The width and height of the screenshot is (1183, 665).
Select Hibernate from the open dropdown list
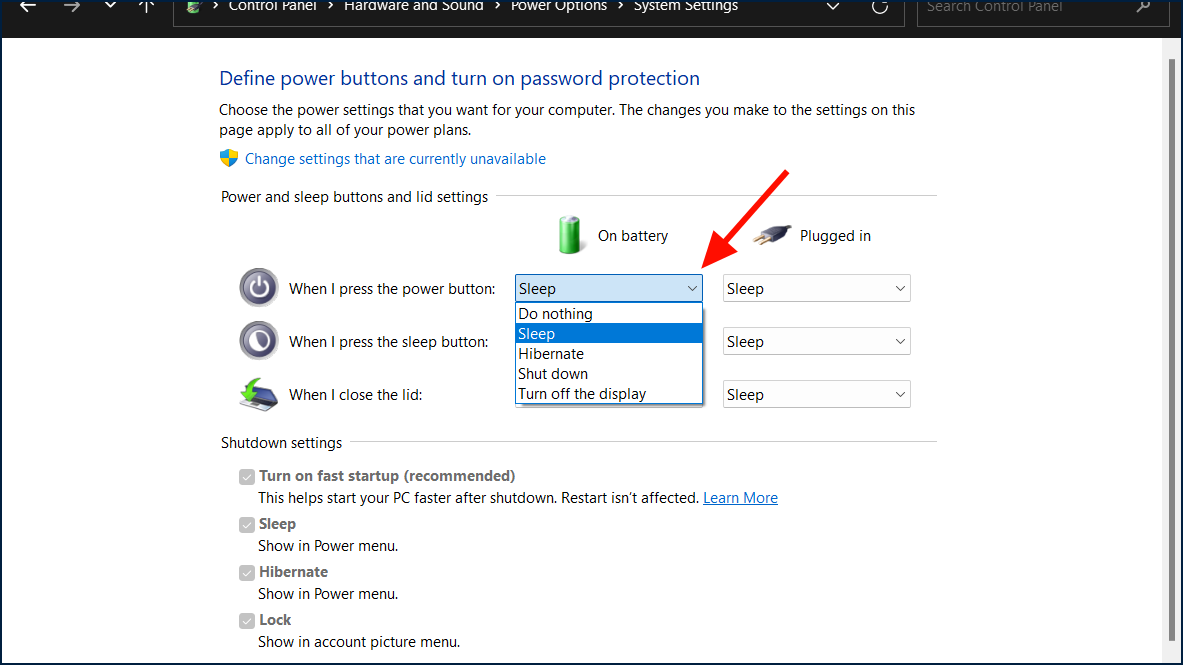coord(549,353)
